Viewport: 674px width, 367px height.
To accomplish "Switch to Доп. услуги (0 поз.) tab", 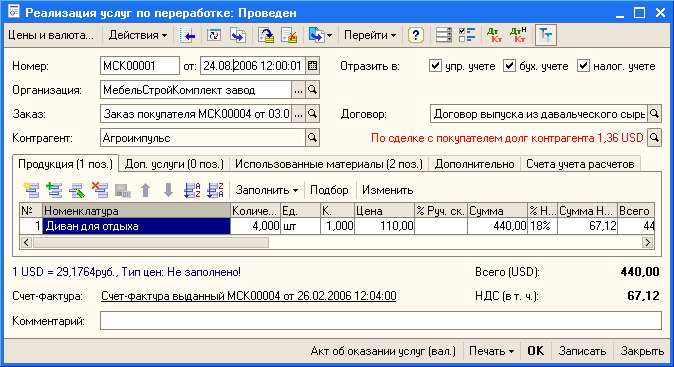I will [x=174, y=164].
